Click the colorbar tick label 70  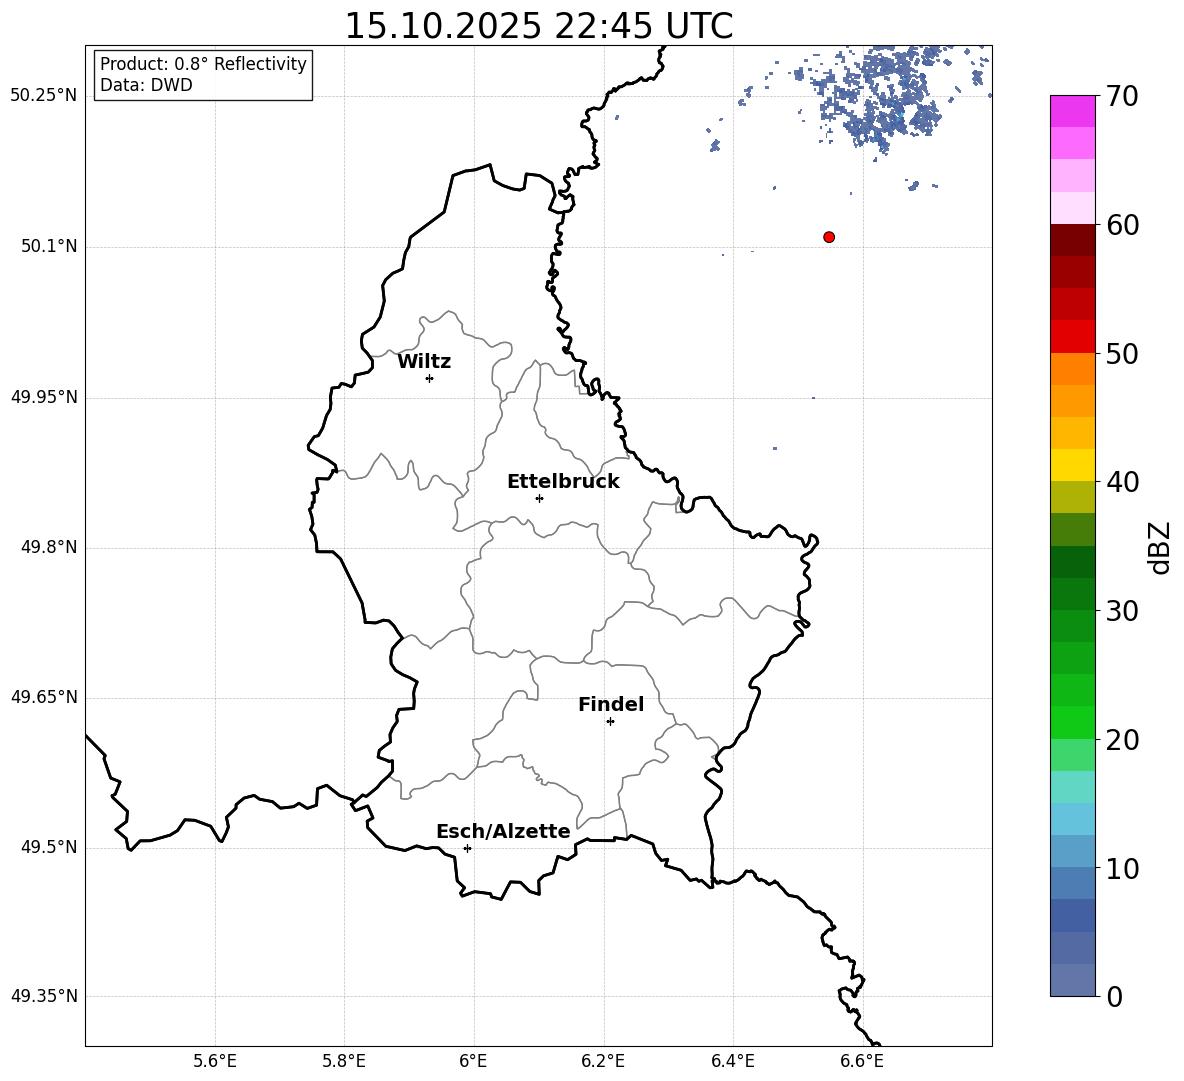coord(1122,96)
